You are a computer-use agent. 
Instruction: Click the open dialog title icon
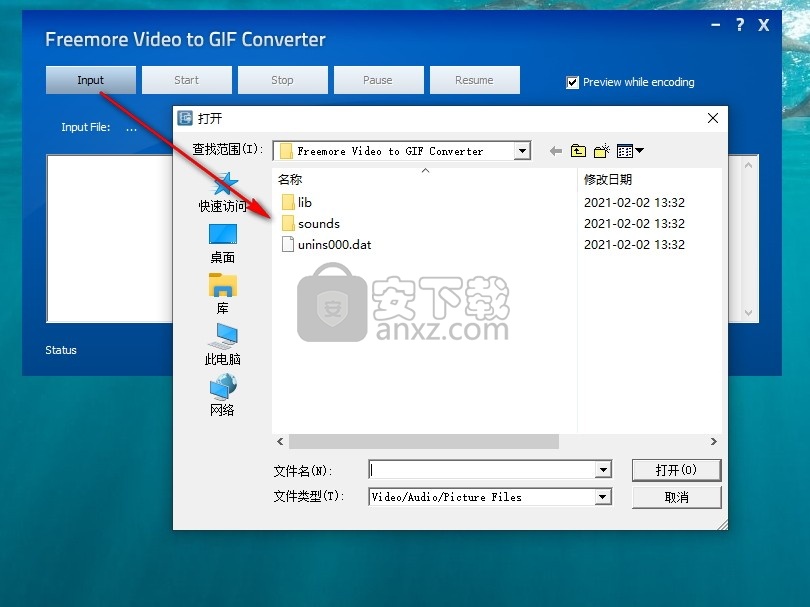tap(185, 118)
